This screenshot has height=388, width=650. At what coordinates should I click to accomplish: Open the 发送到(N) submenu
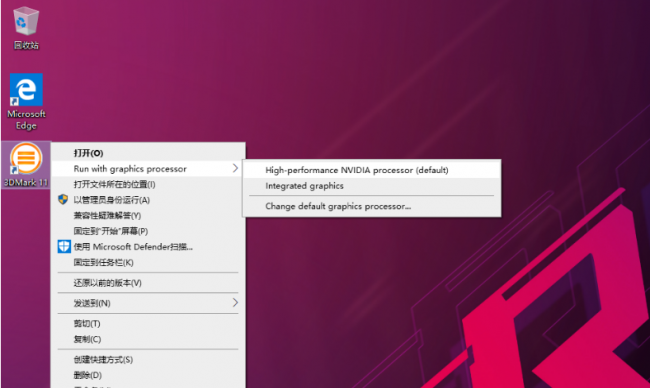(x=148, y=303)
